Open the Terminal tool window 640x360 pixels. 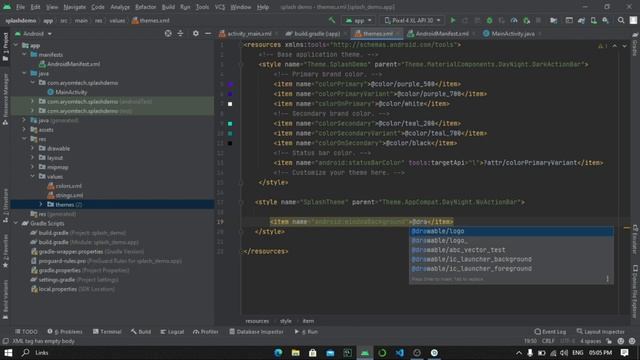coord(107,331)
